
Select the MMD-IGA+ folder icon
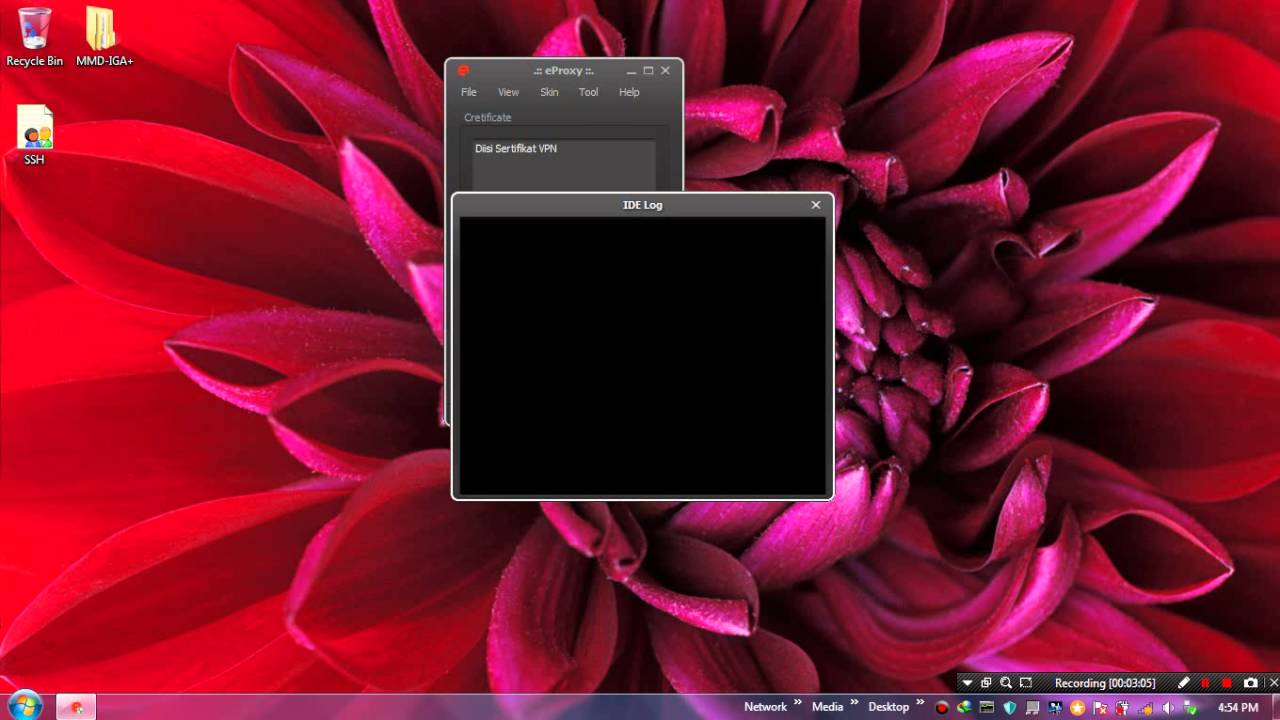pyautogui.click(x=104, y=37)
